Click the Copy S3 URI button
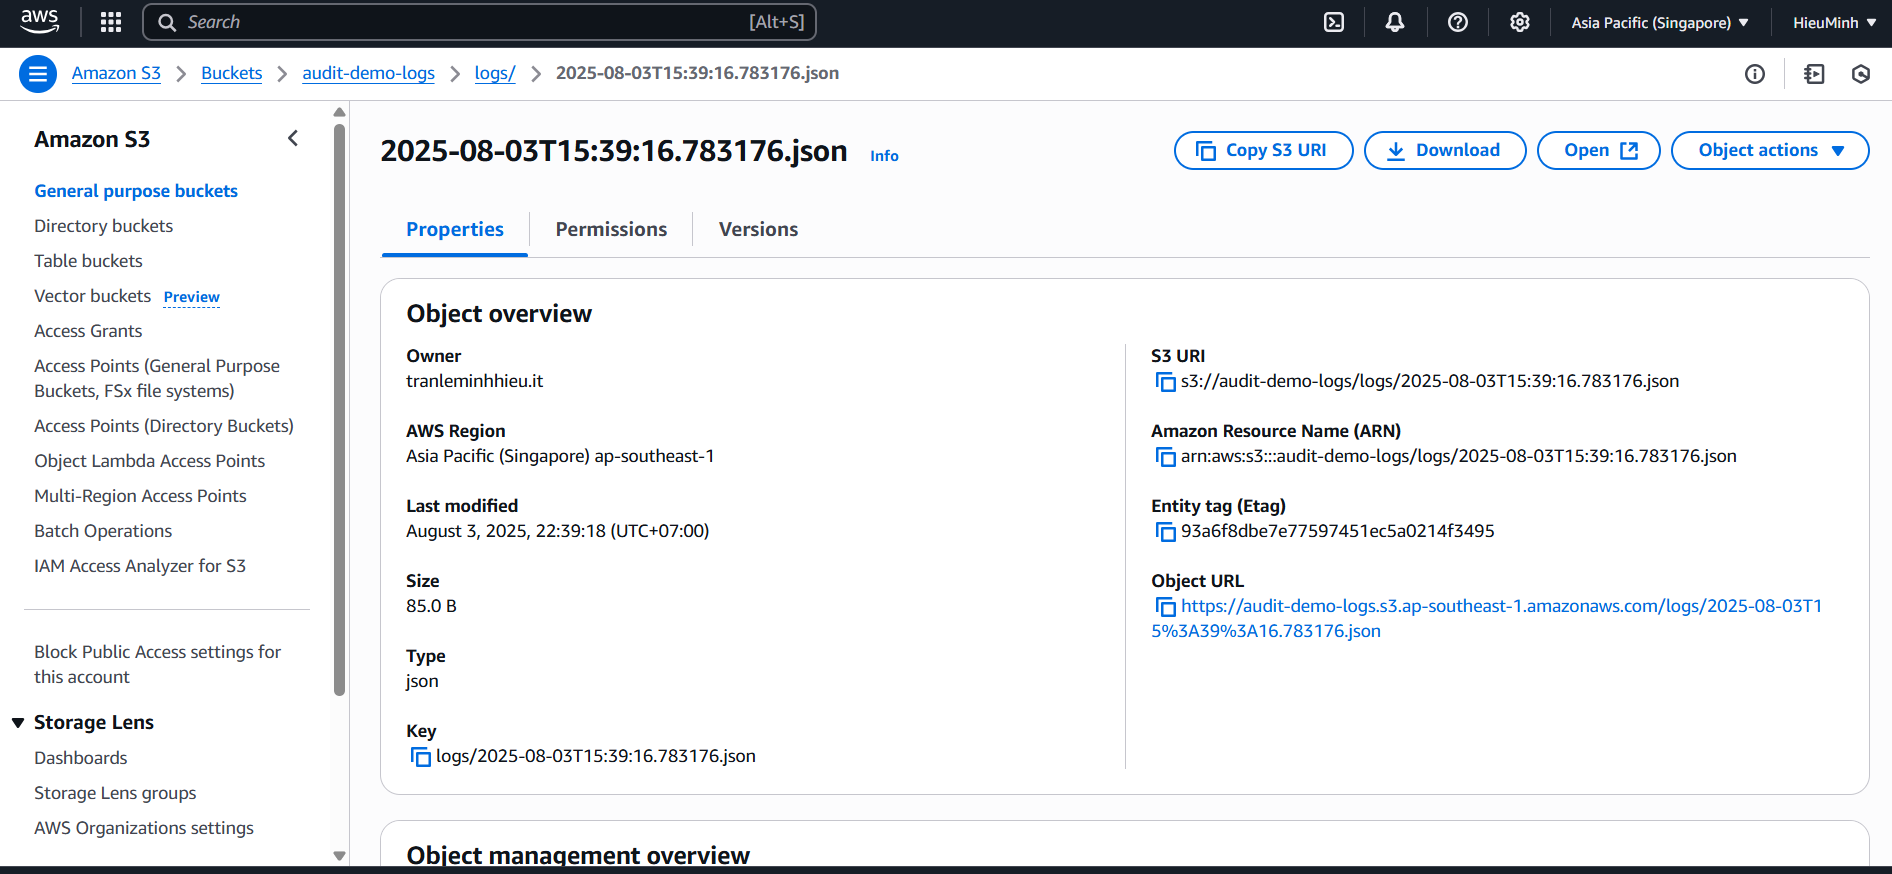The image size is (1892, 874). 1263,150
